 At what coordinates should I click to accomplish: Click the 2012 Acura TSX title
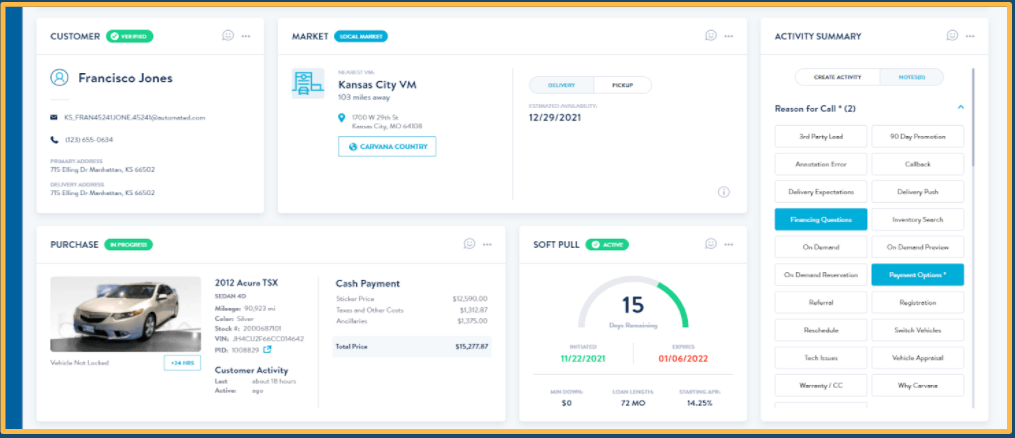[x=246, y=283]
